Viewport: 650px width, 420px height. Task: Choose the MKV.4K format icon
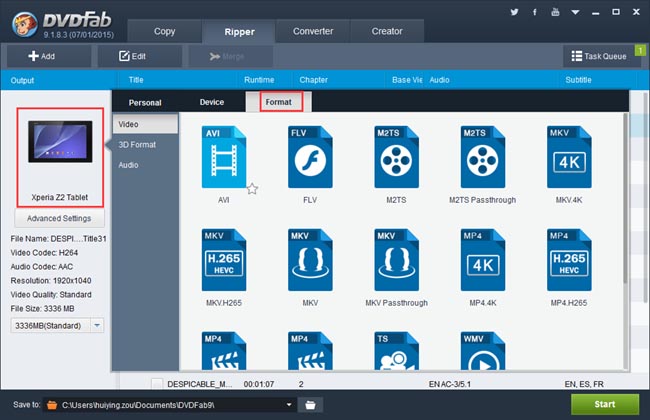pos(569,157)
